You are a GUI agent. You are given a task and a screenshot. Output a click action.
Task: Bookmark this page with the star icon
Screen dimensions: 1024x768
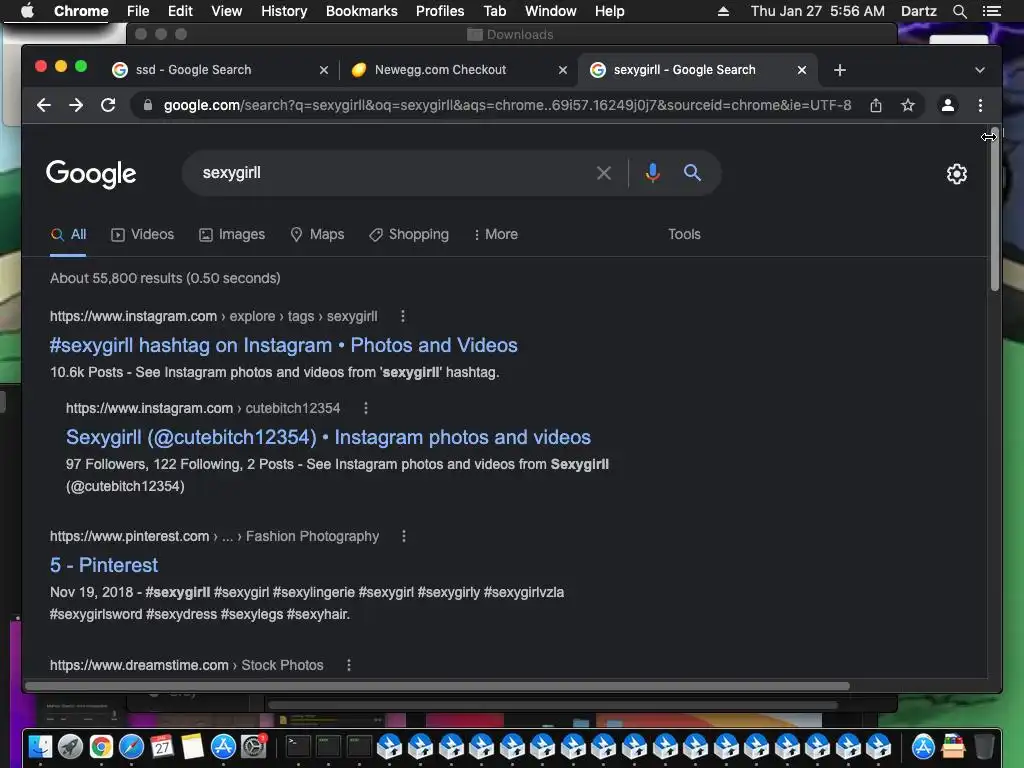(x=908, y=105)
